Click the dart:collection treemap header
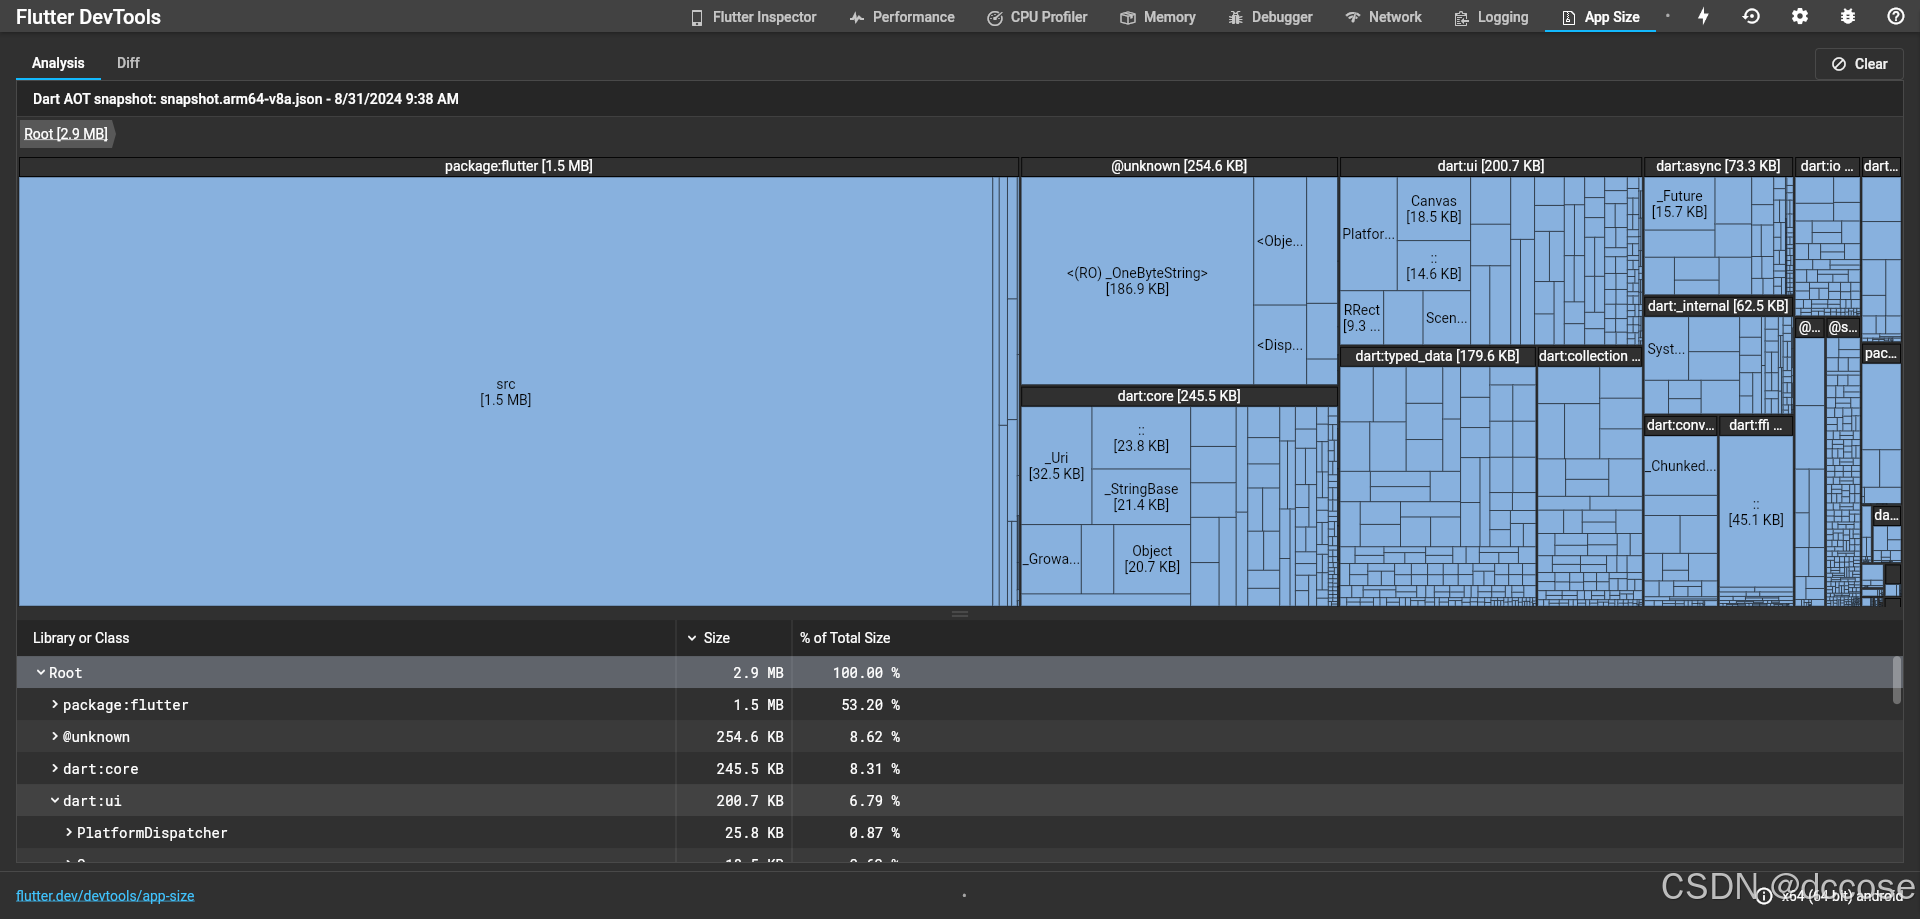 click(x=1589, y=356)
